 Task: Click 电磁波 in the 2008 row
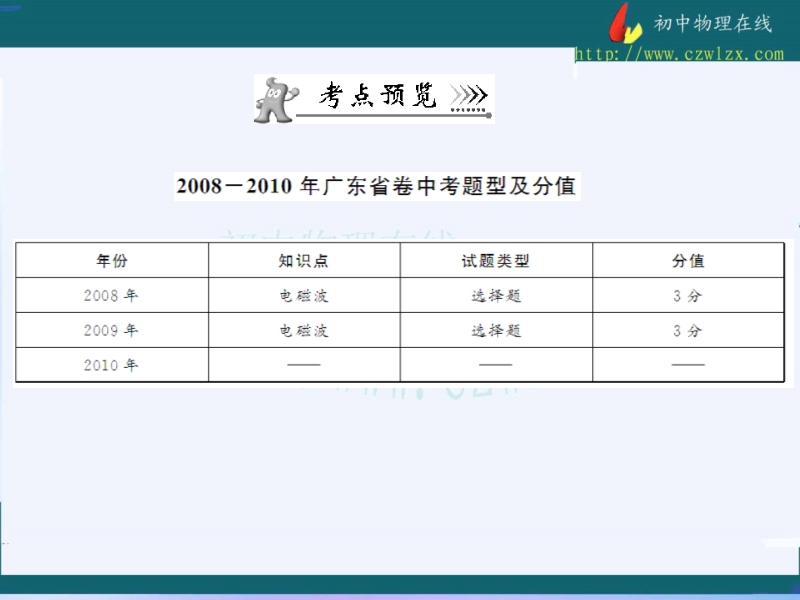pyautogui.click(x=304, y=296)
